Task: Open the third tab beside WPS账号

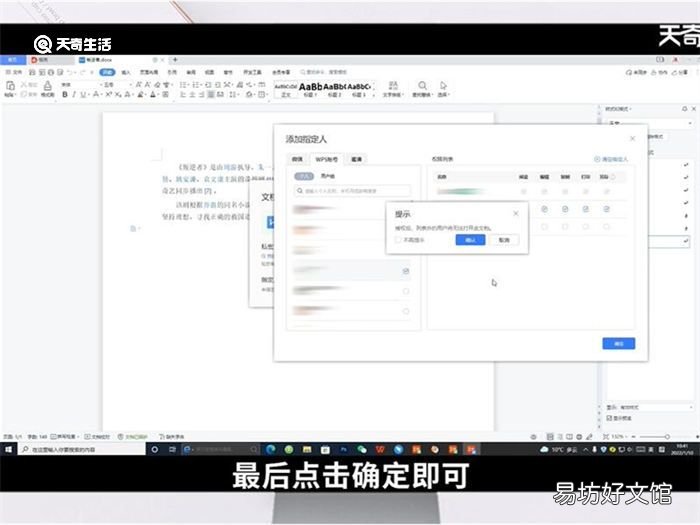Action: [356, 159]
